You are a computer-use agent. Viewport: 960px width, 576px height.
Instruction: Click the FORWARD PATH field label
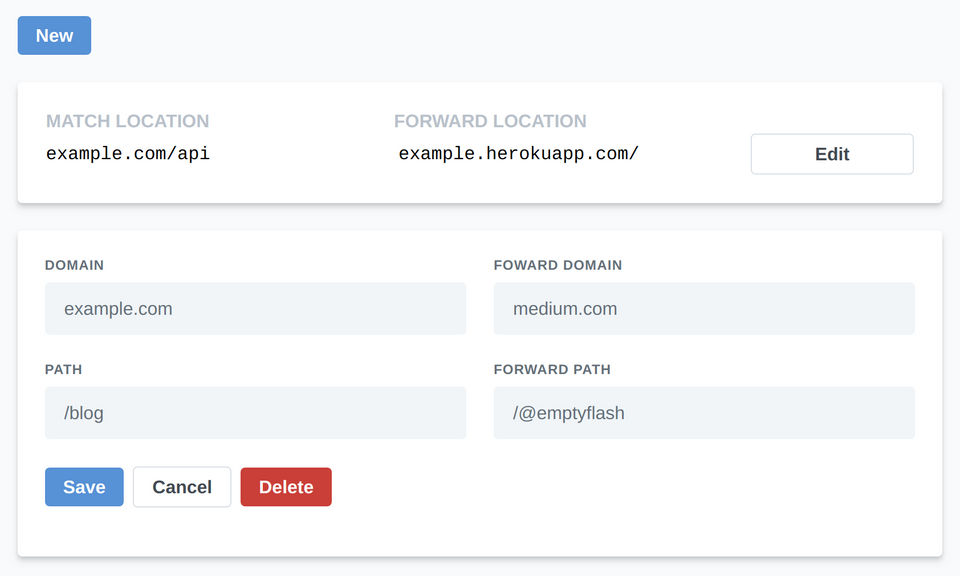[x=552, y=370]
